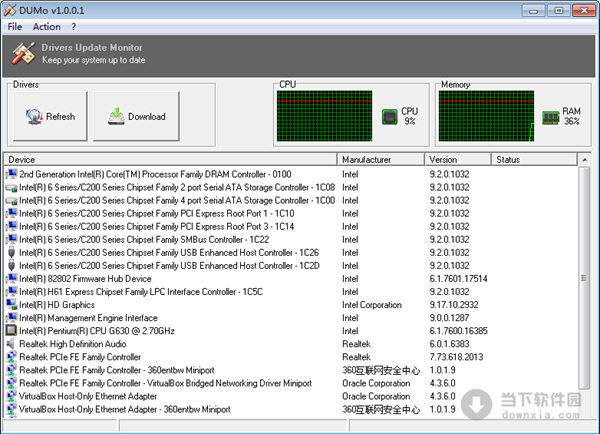This screenshot has width=600, height=434.
Task: Click the Realtek High Definition Audio speaker icon
Action: (x=11, y=344)
